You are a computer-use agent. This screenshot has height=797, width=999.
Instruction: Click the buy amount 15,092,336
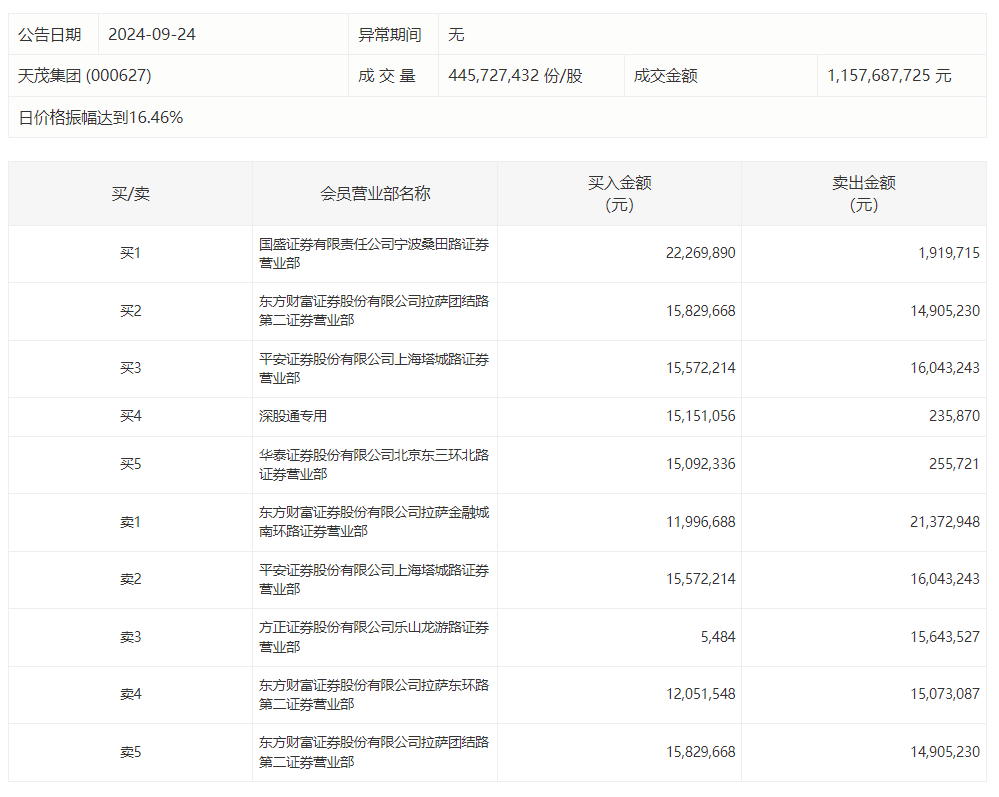700,464
